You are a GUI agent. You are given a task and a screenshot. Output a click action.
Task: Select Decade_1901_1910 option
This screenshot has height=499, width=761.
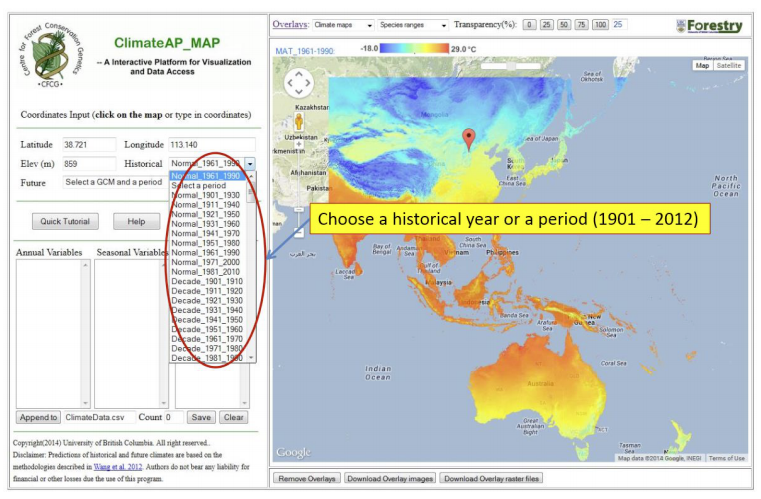207,282
